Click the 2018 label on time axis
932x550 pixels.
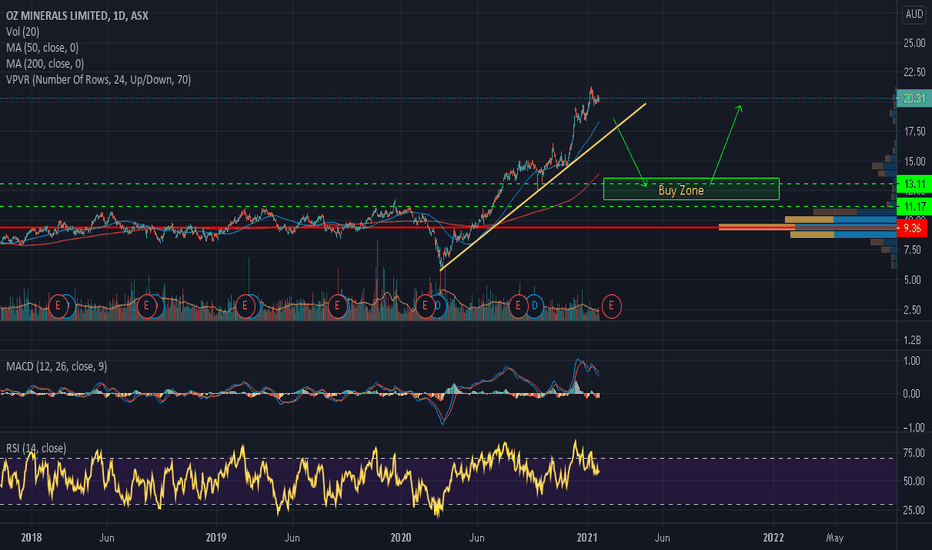click(x=32, y=538)
